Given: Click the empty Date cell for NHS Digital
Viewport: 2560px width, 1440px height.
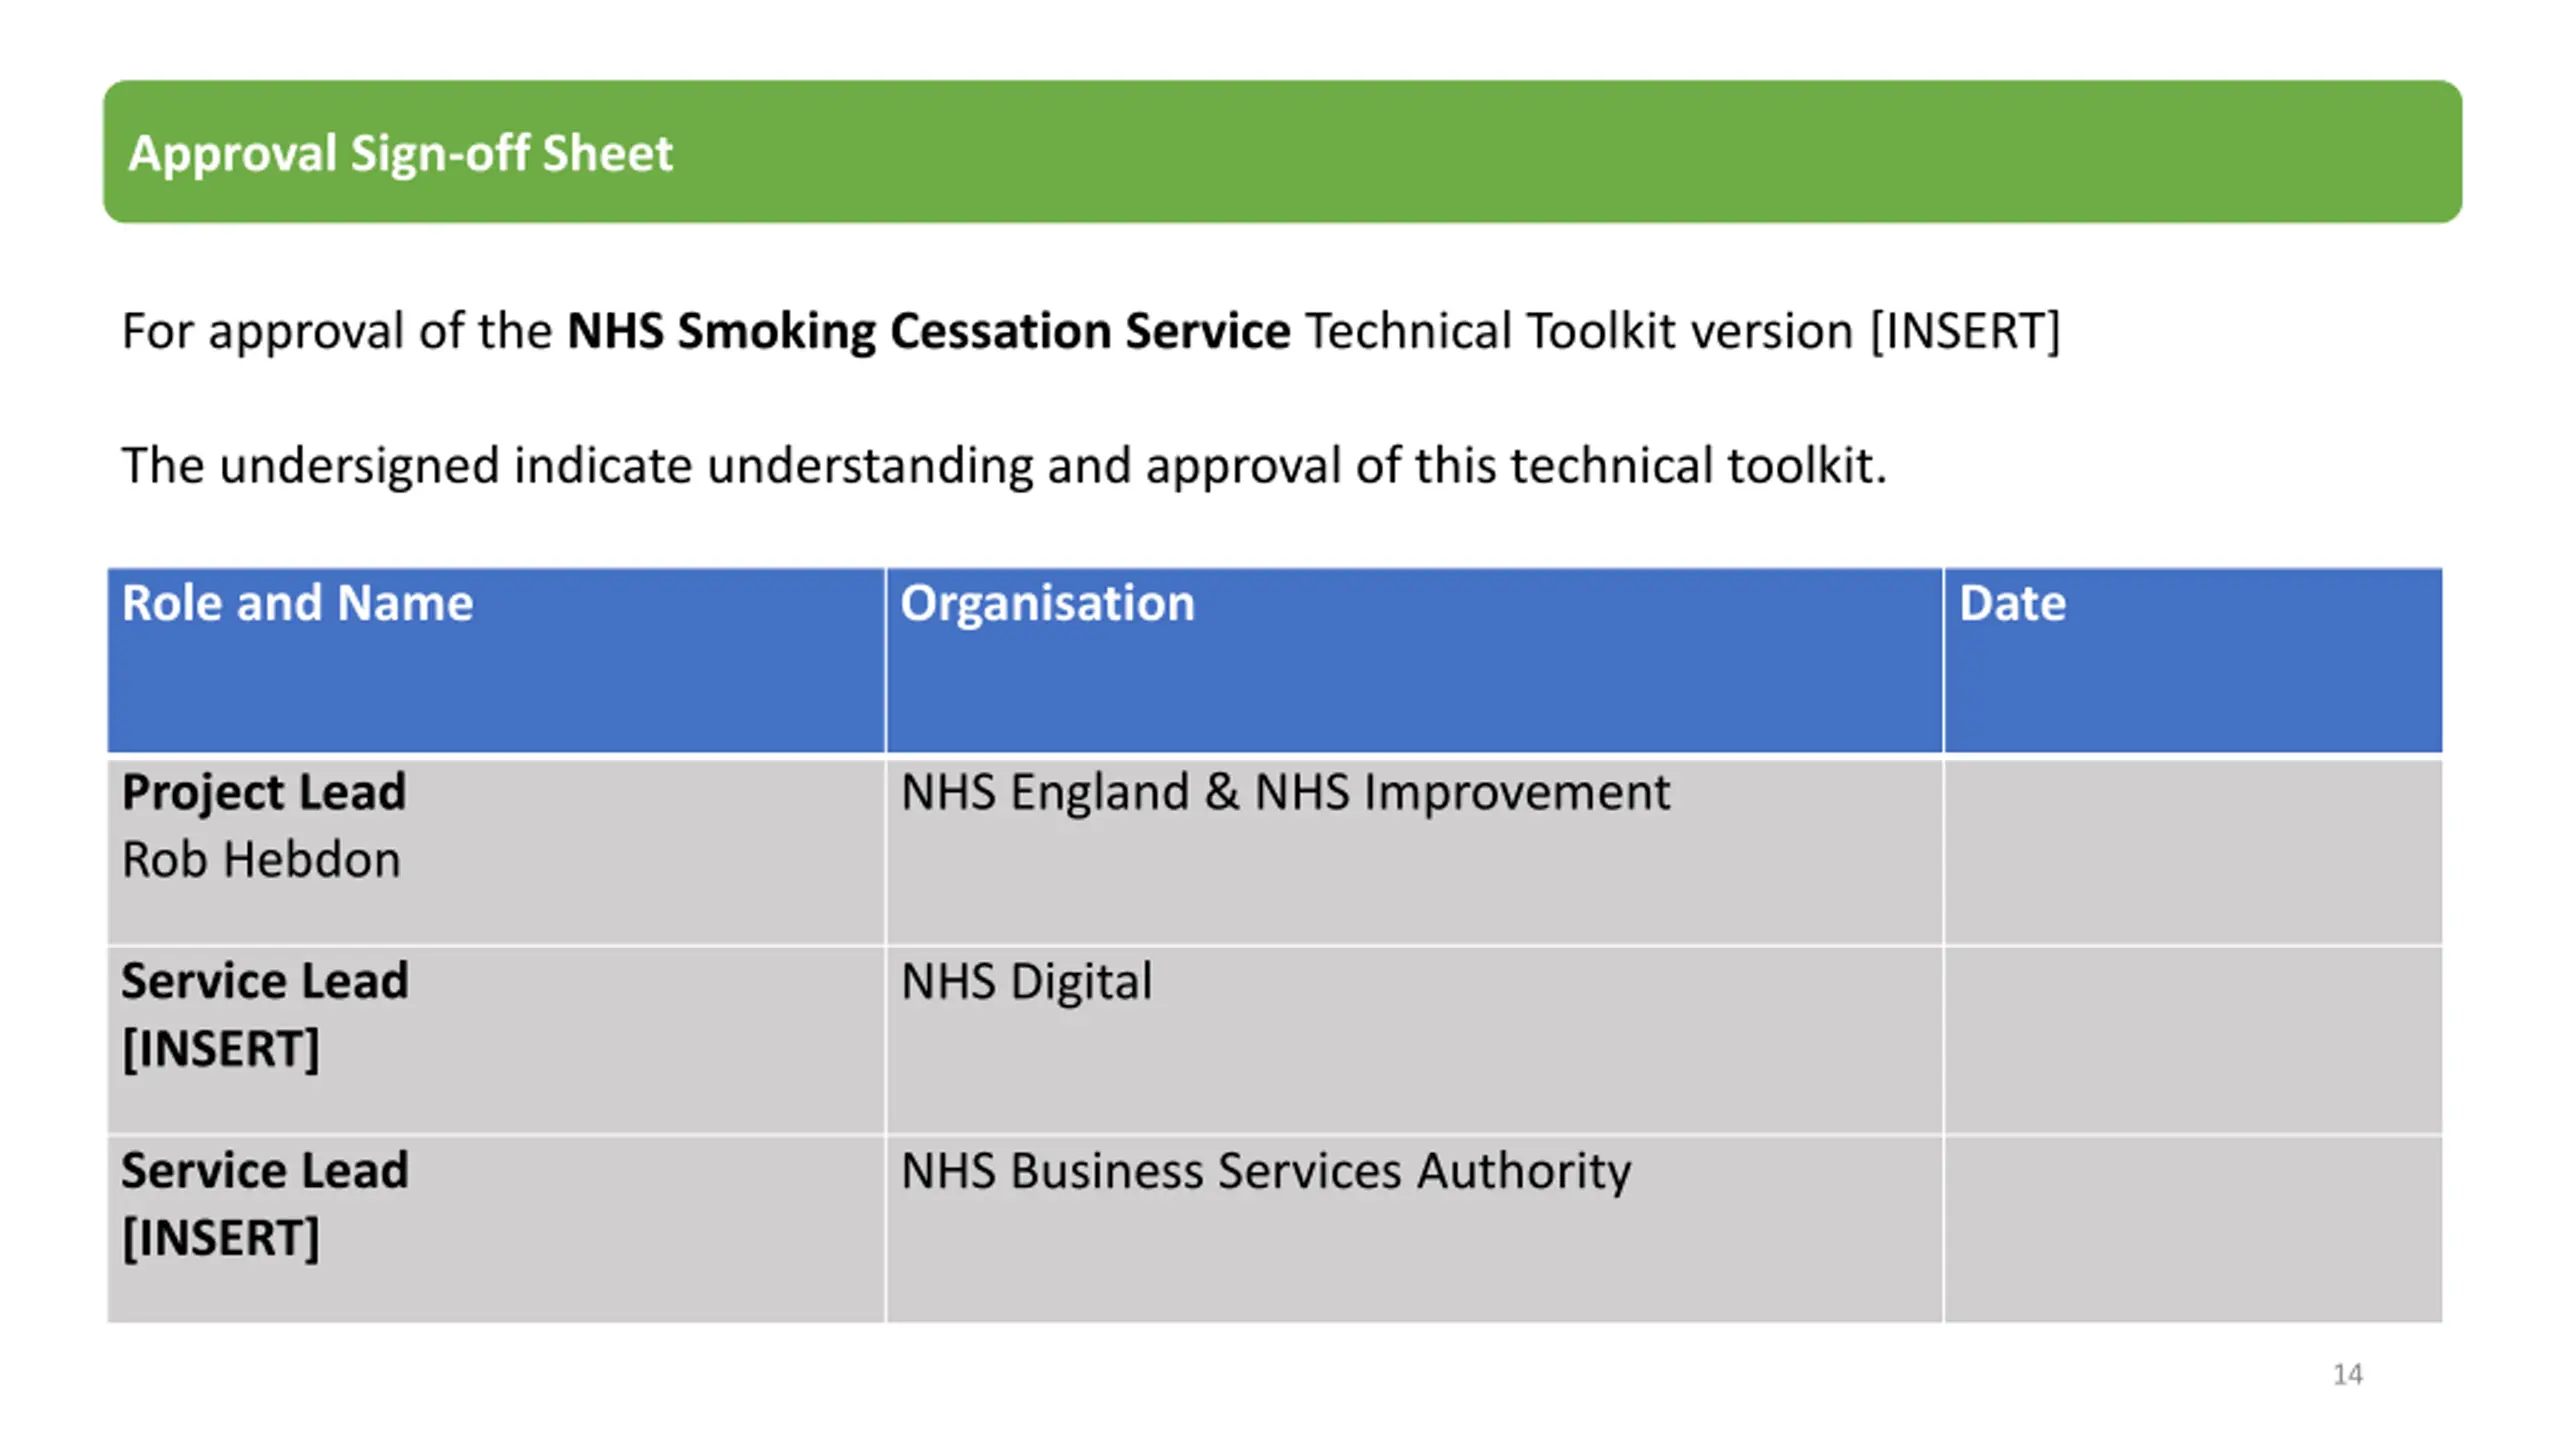Looking at the screenshot, I should (x=2193, y=1040).
